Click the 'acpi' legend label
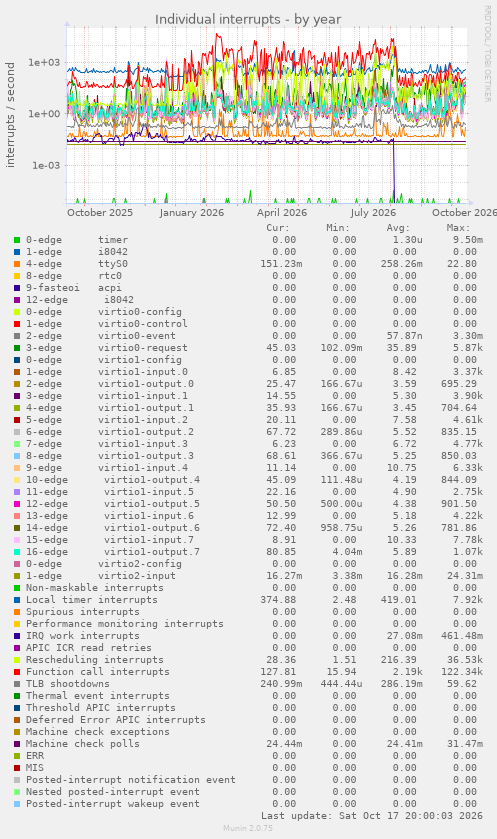This screenshot has height=839, width=497. click(110, 288)
